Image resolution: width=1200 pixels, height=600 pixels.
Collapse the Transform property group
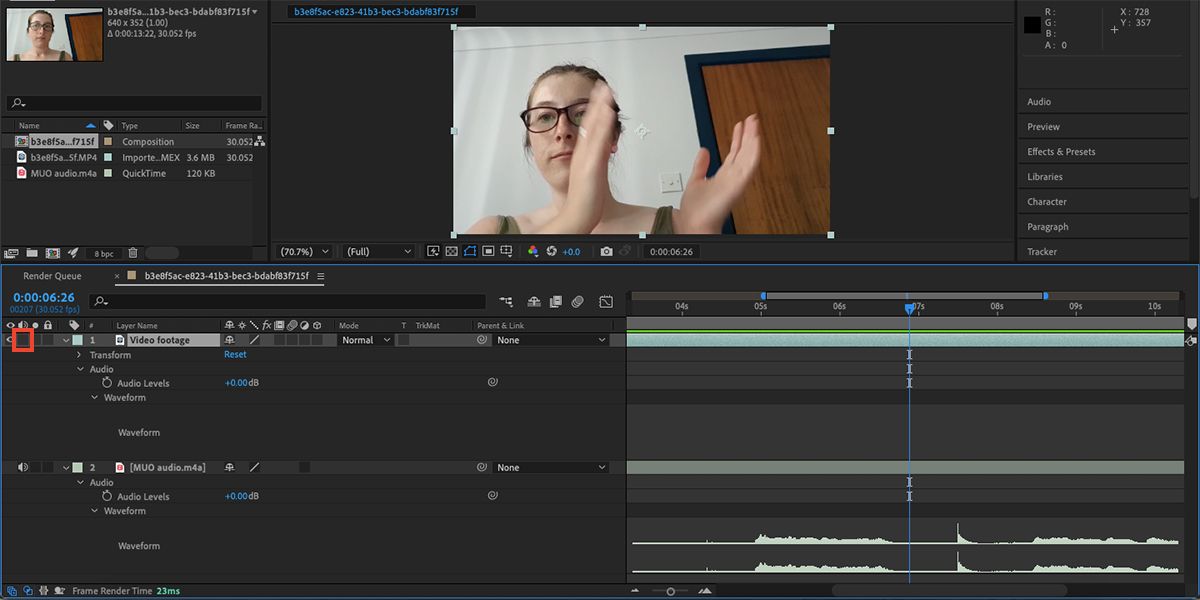[x=78, y=354]
